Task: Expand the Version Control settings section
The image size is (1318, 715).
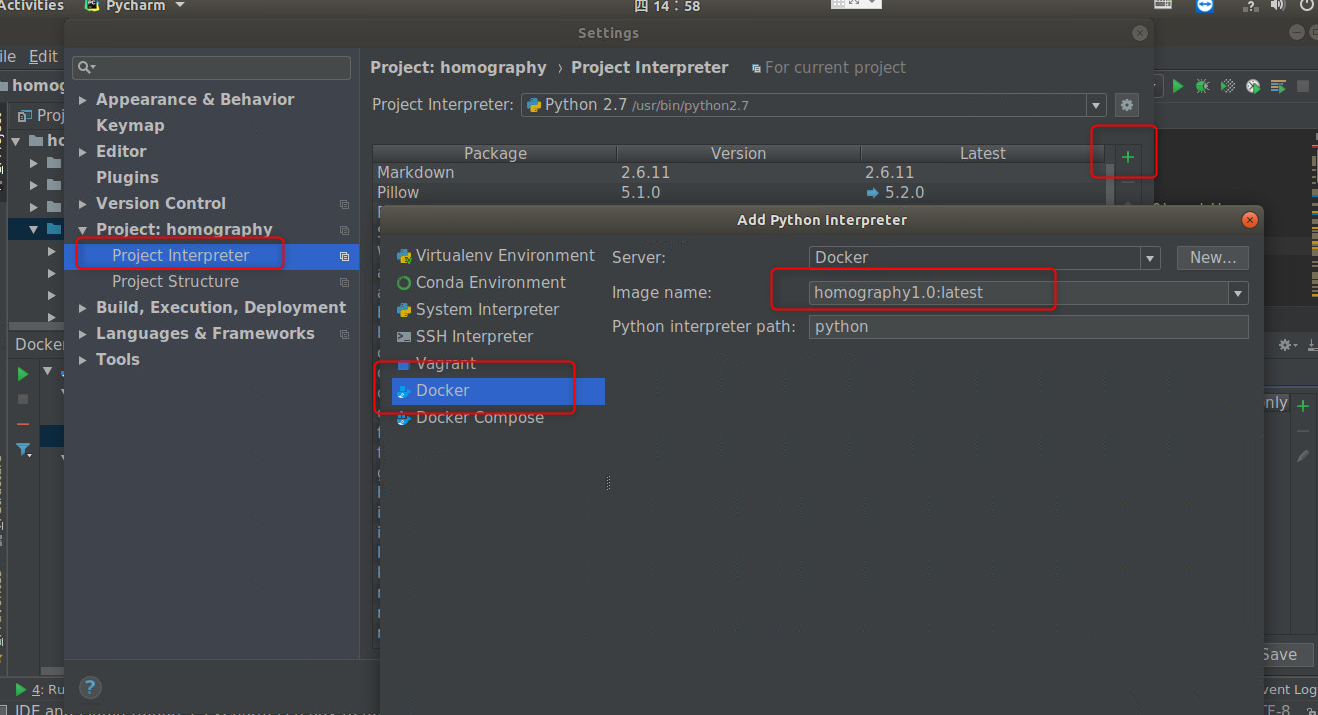Action: (x=83, y=204)
